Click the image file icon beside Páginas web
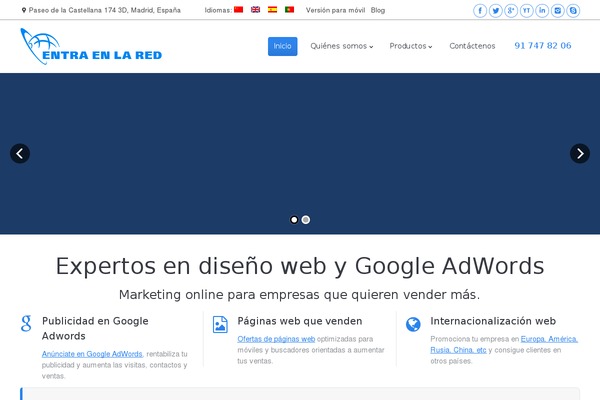Screen dimensions: 600x400 [x=220, y=325]
